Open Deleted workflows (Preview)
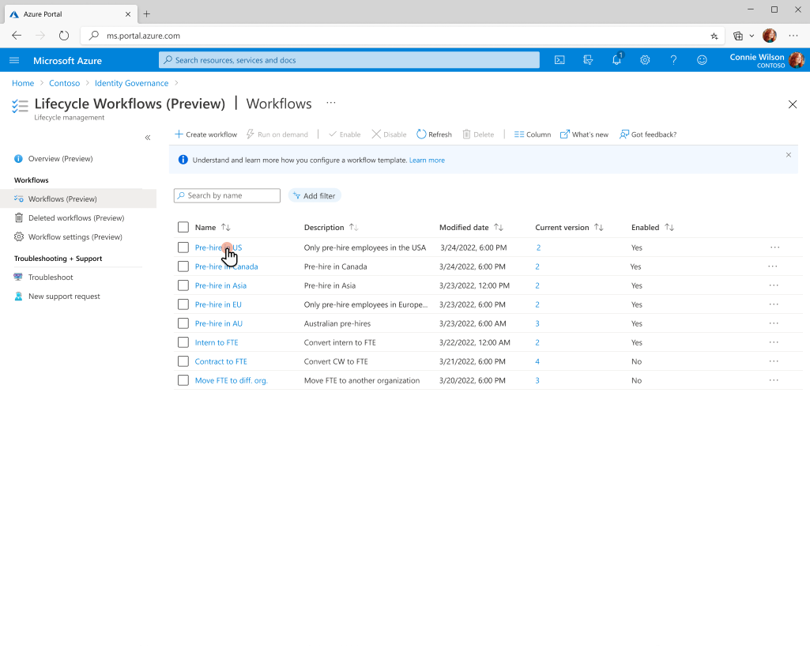Image resolution: width=810 pixels, height=646 pixels. point(78,218)
